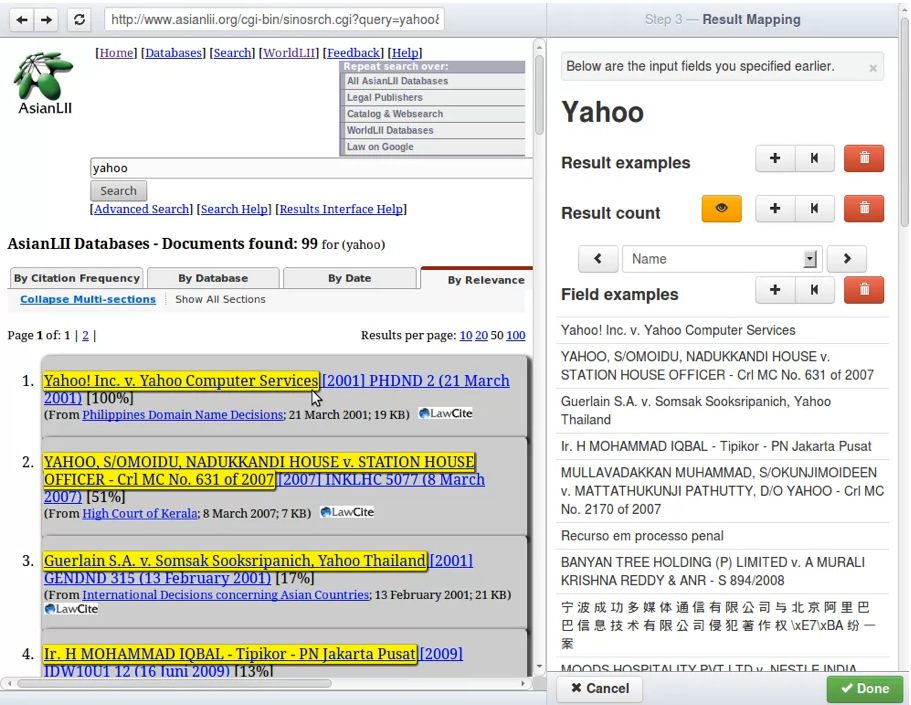Open the Advanced Search link
Viewport: 911px width, 705px height.
coord(142,209)
